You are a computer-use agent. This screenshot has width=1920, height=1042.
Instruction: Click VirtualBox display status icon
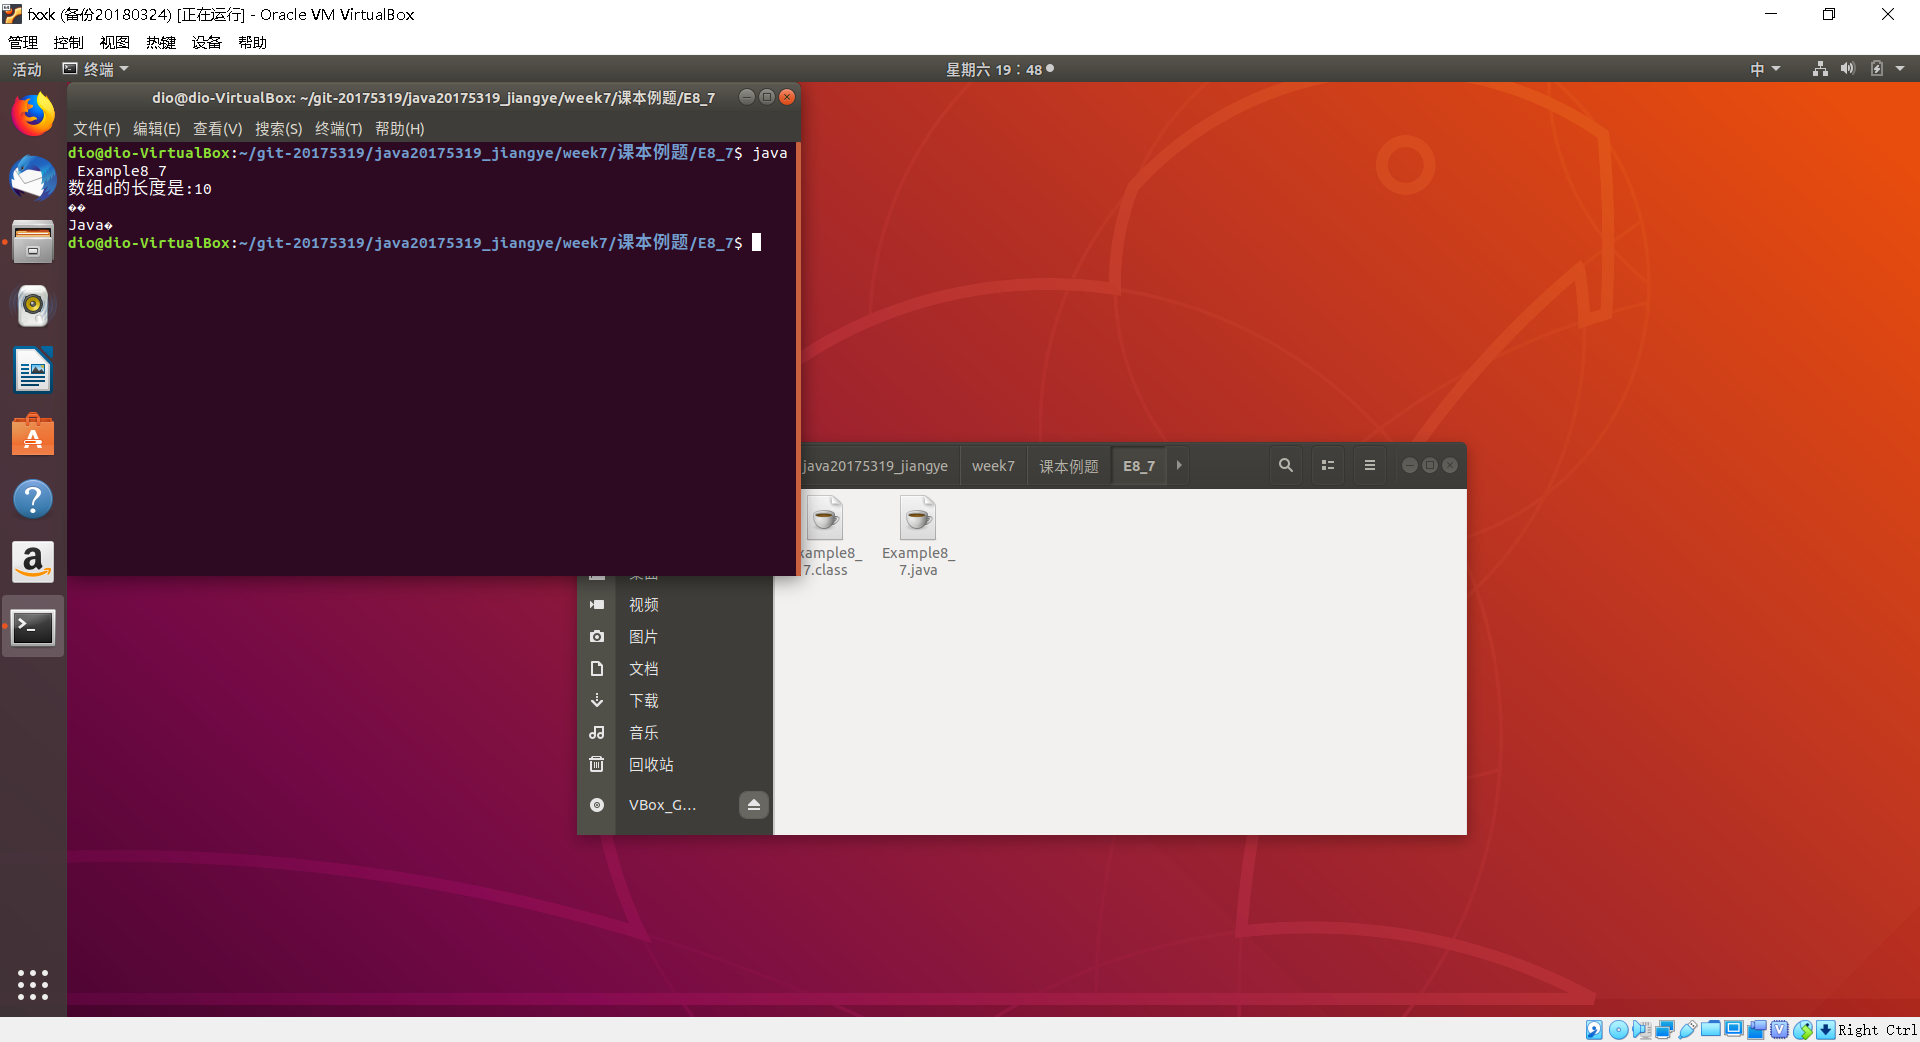pyautogui.click(x=1734, y=1030)
